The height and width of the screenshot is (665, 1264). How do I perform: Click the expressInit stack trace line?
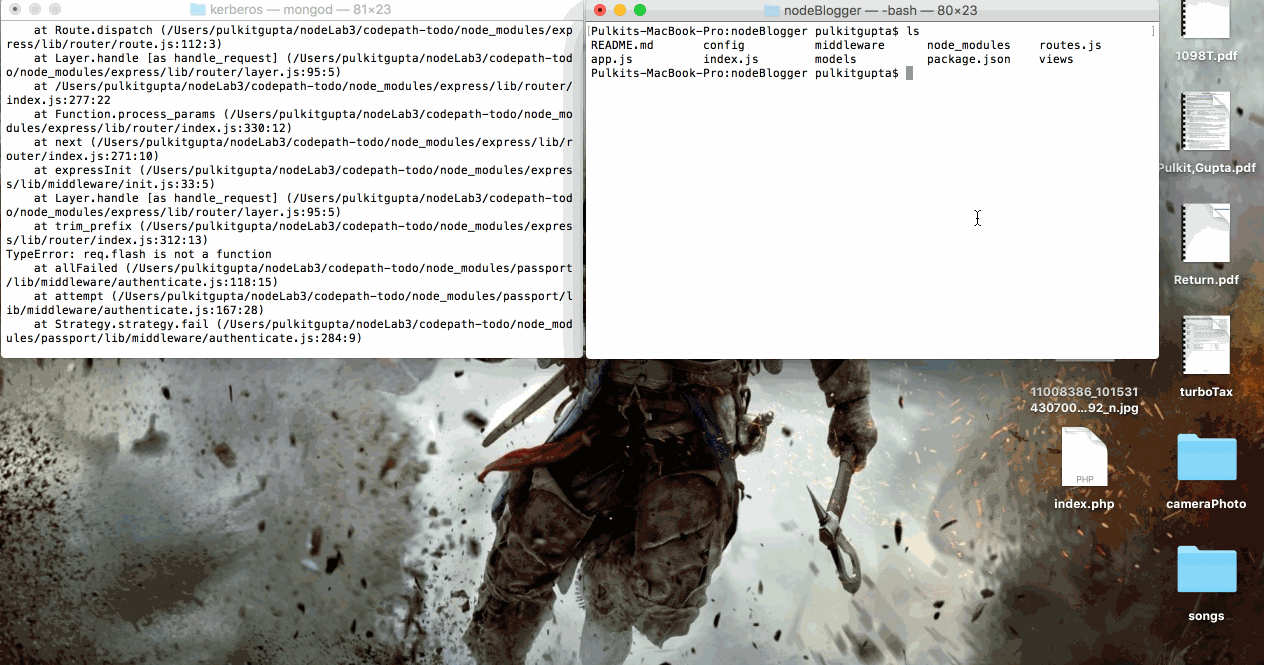(289, 177)
